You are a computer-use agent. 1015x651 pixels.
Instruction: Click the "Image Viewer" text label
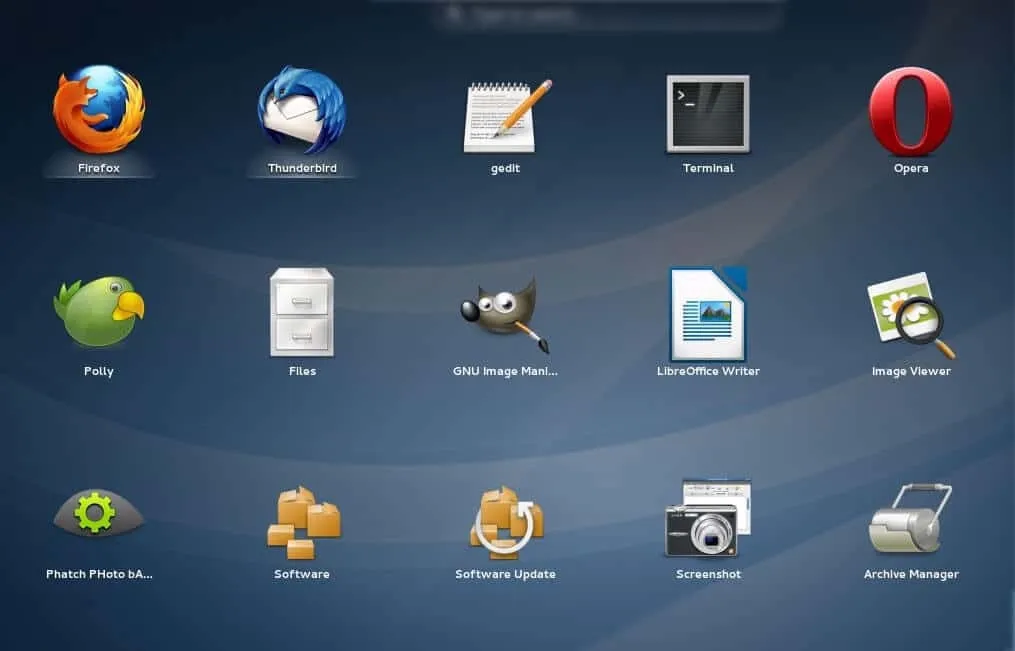point(911,371)
